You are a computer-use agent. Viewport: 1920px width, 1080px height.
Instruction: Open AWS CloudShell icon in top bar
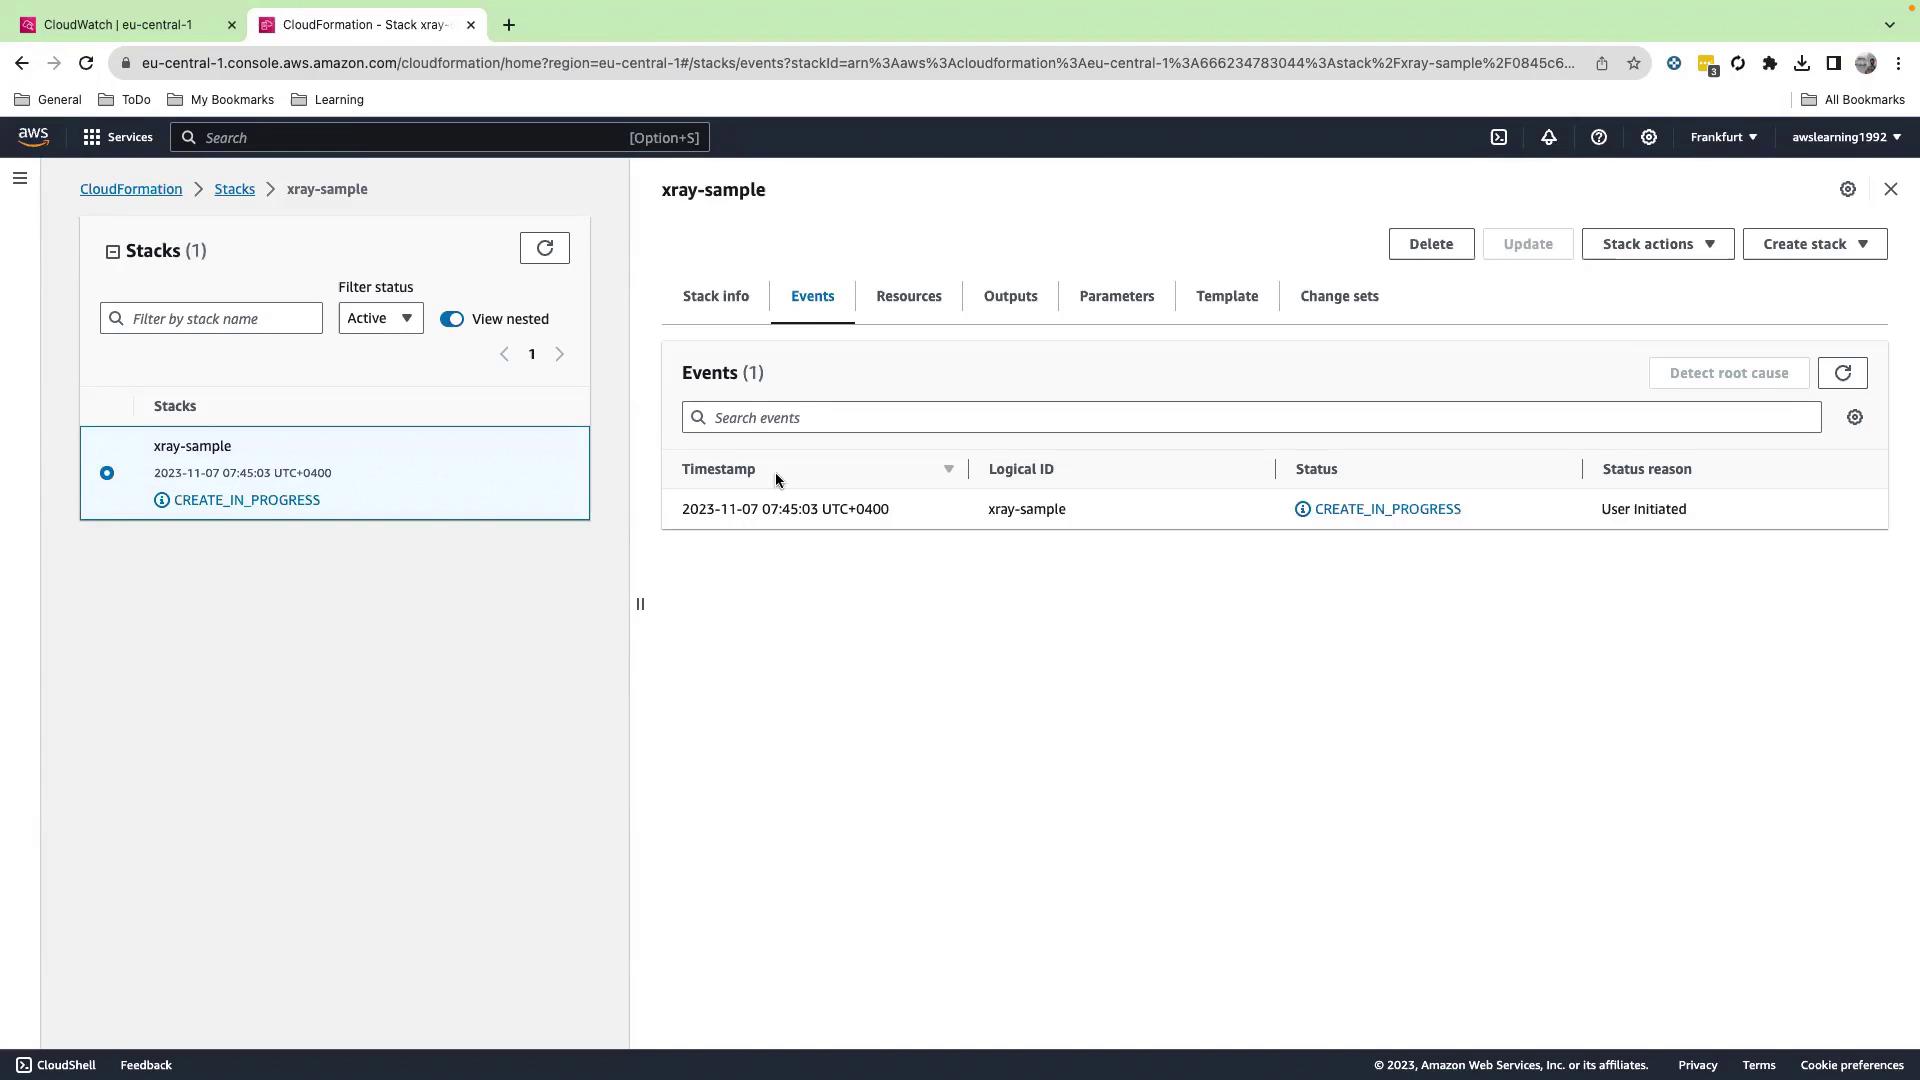click(1498, 138)
